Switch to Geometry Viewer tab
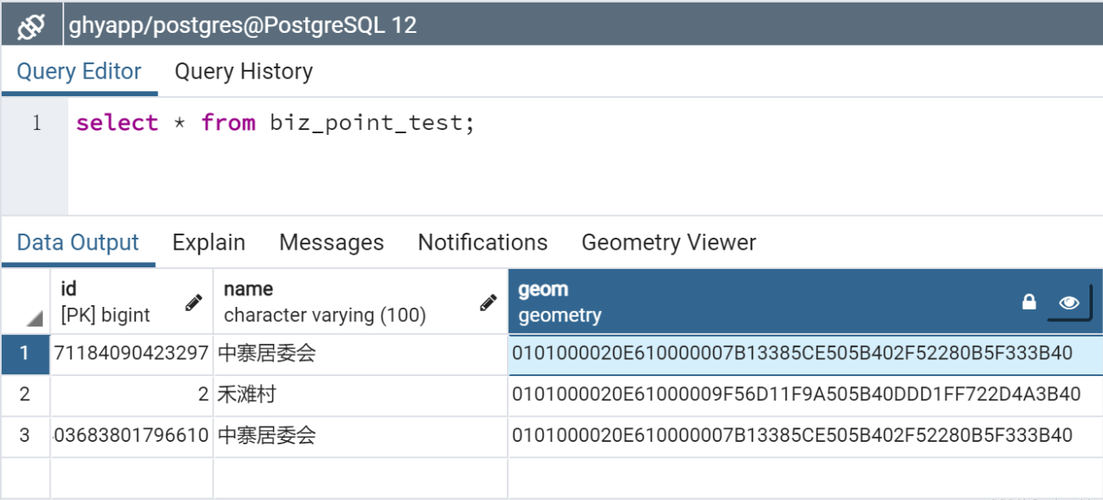This screenshot has height=500, width=1103. point(668,243)
